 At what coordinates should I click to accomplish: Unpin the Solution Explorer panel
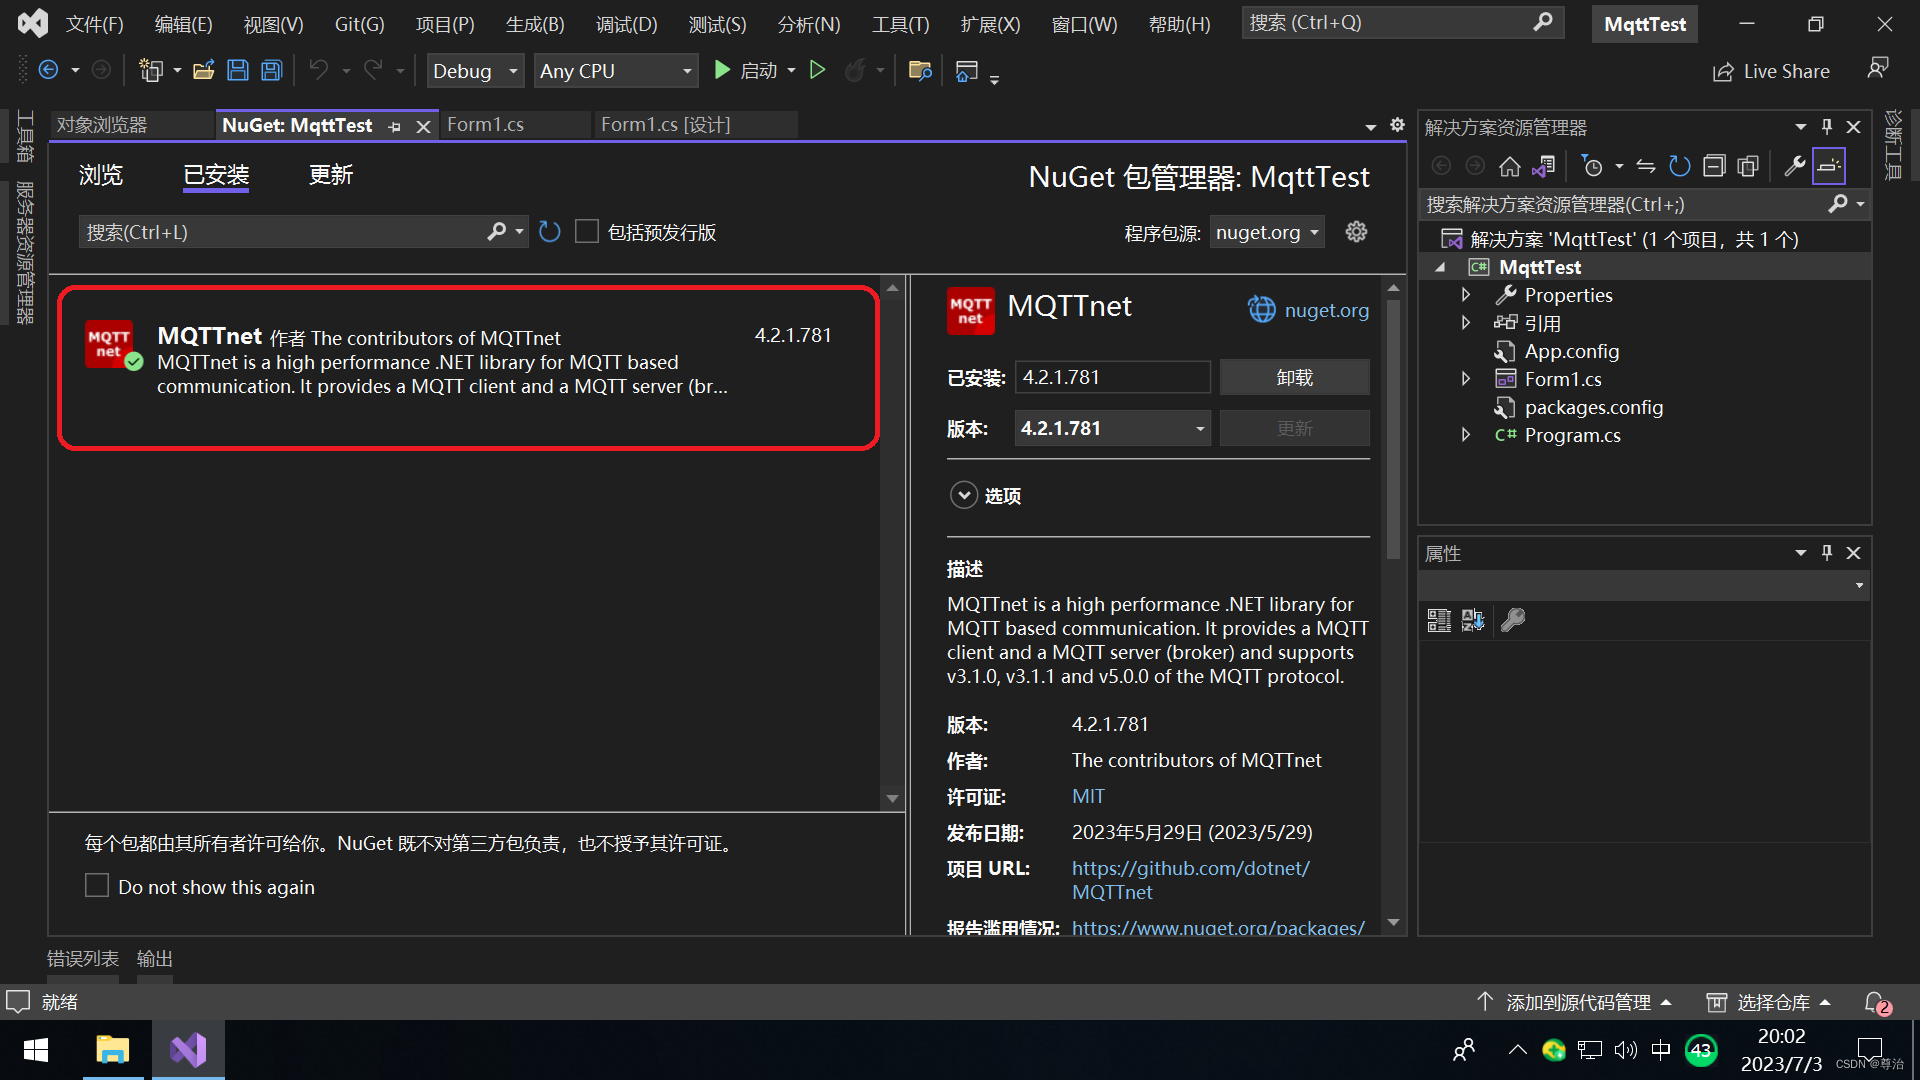coord(1827,126)
